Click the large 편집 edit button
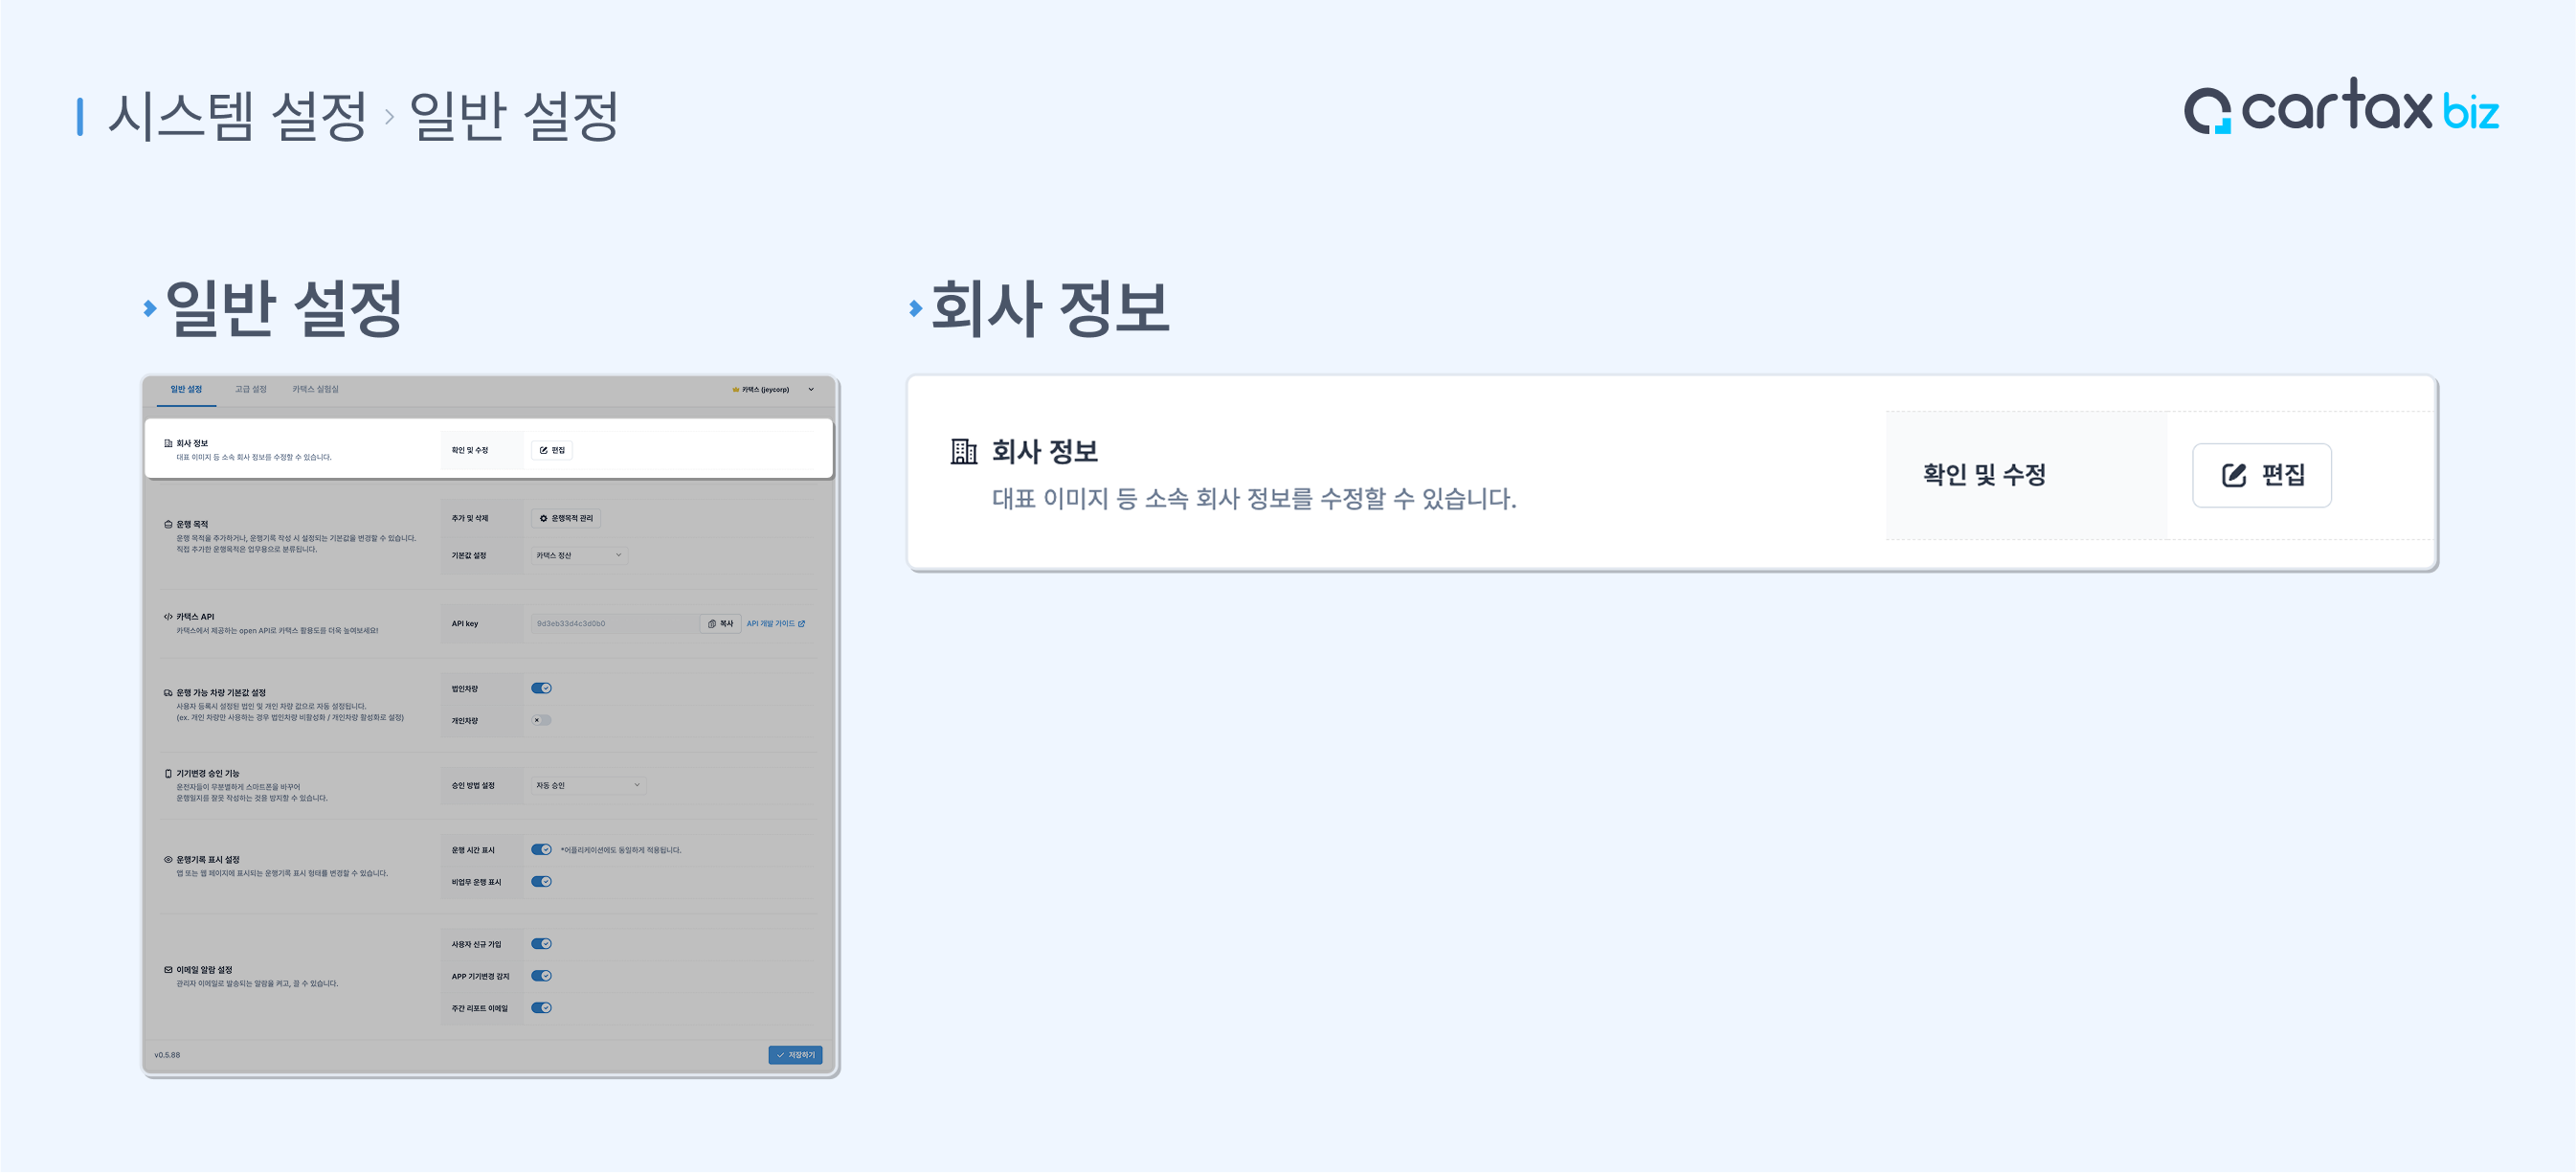The image size is (2576, 1173). (x=2261, y=475)
